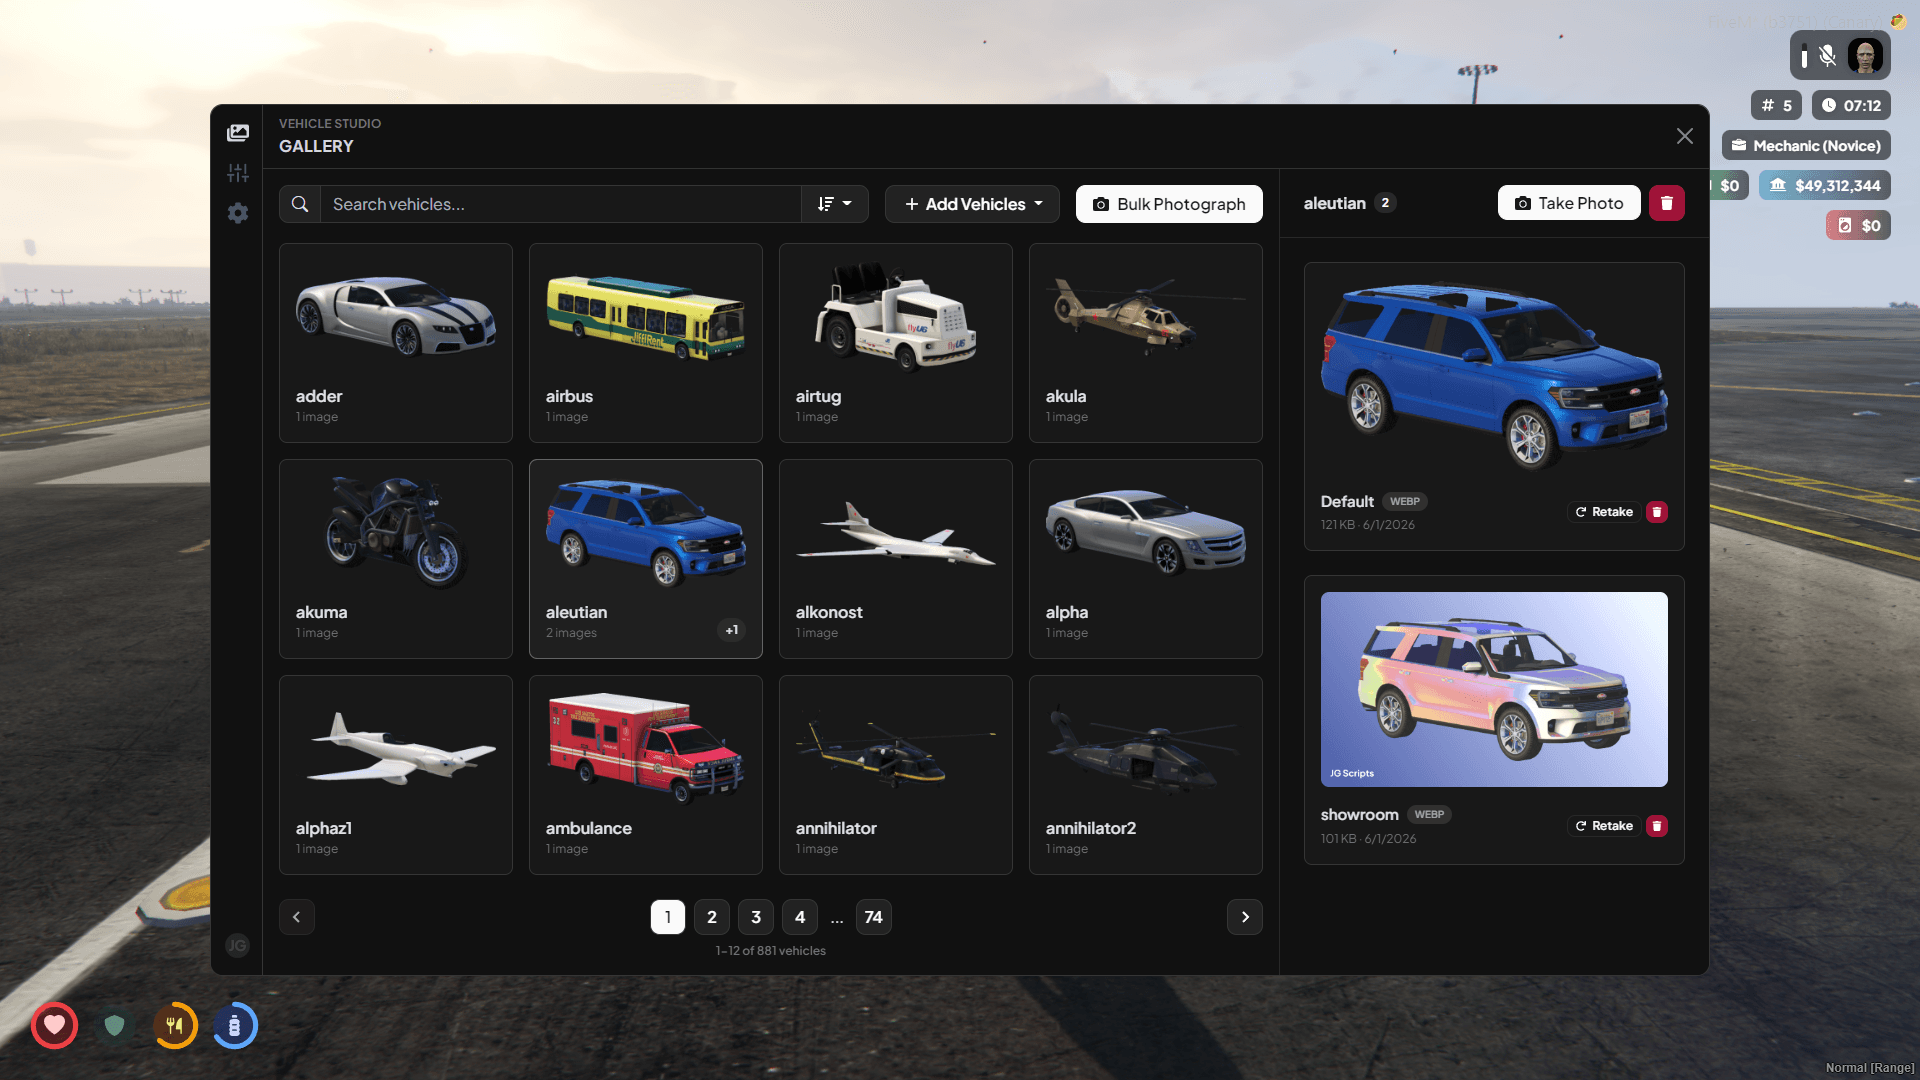The height and width of the screenshot is (1080, 1920).
Task: Click the Search vehicles input field
Action: (x=560, y=204)
